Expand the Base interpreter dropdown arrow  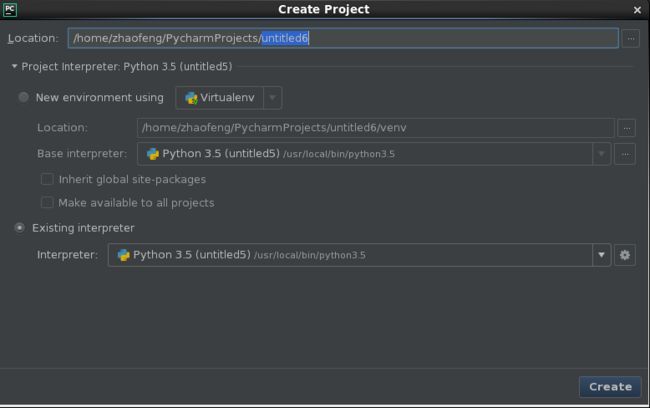coord(601,154)
